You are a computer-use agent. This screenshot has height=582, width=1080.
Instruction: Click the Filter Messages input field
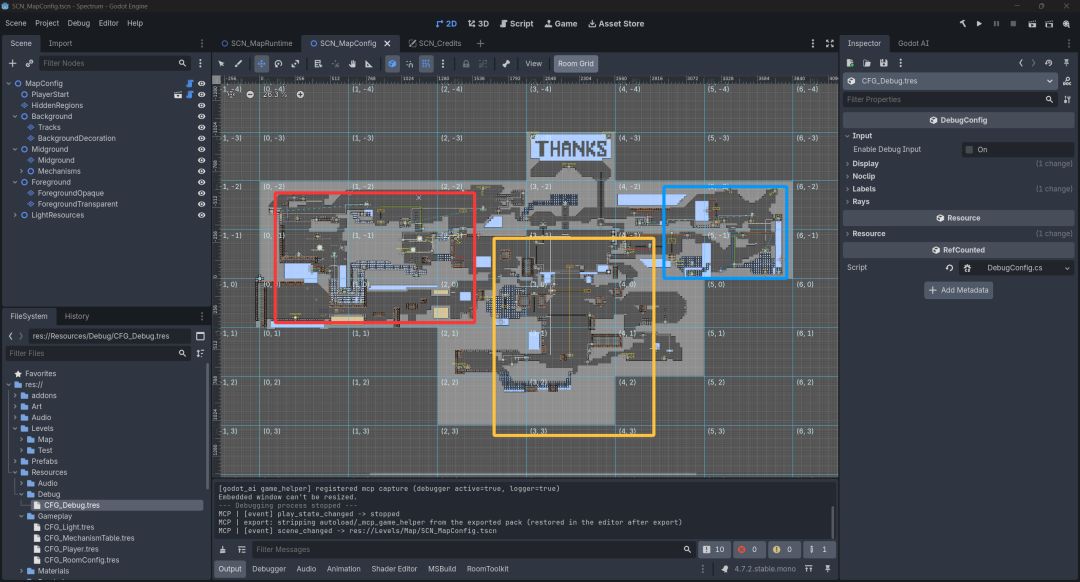pyautogui.click(x=466, y=550)
